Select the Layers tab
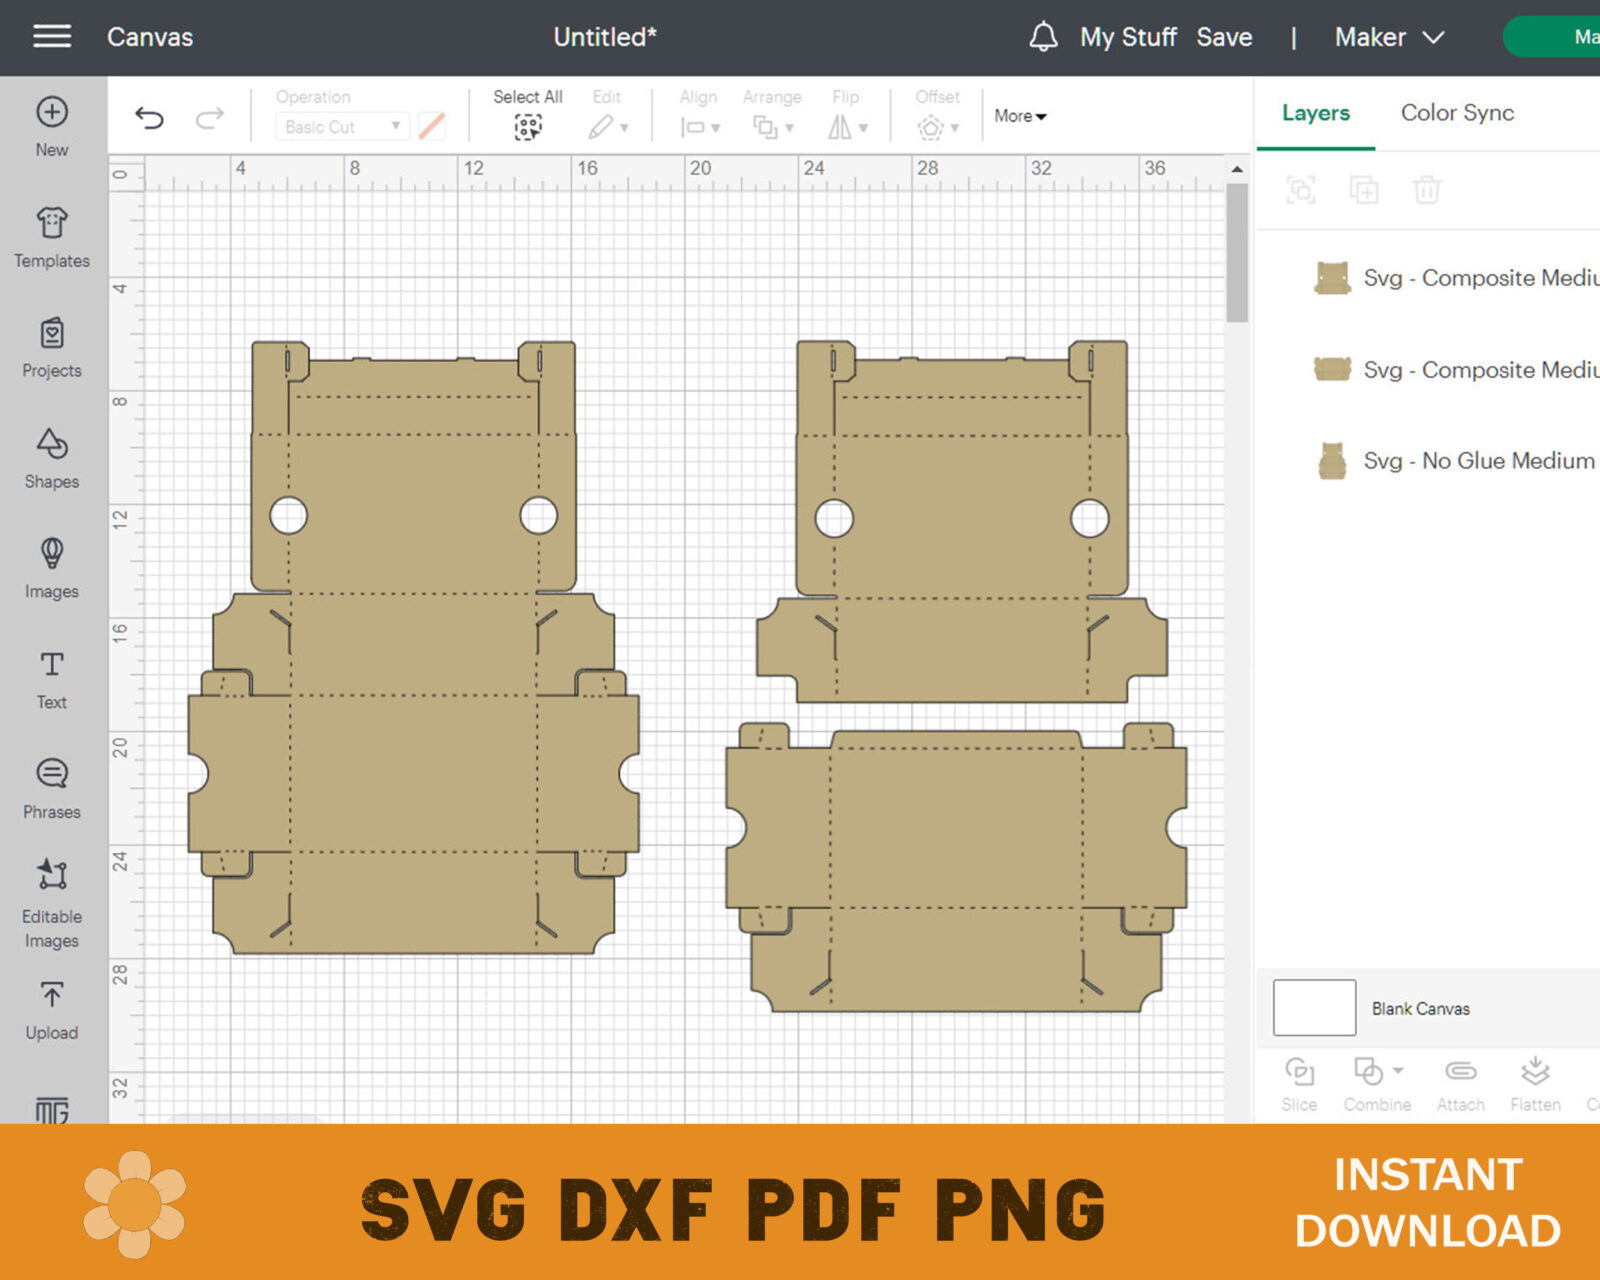1600x1280 pixels. coord(1316,113)
